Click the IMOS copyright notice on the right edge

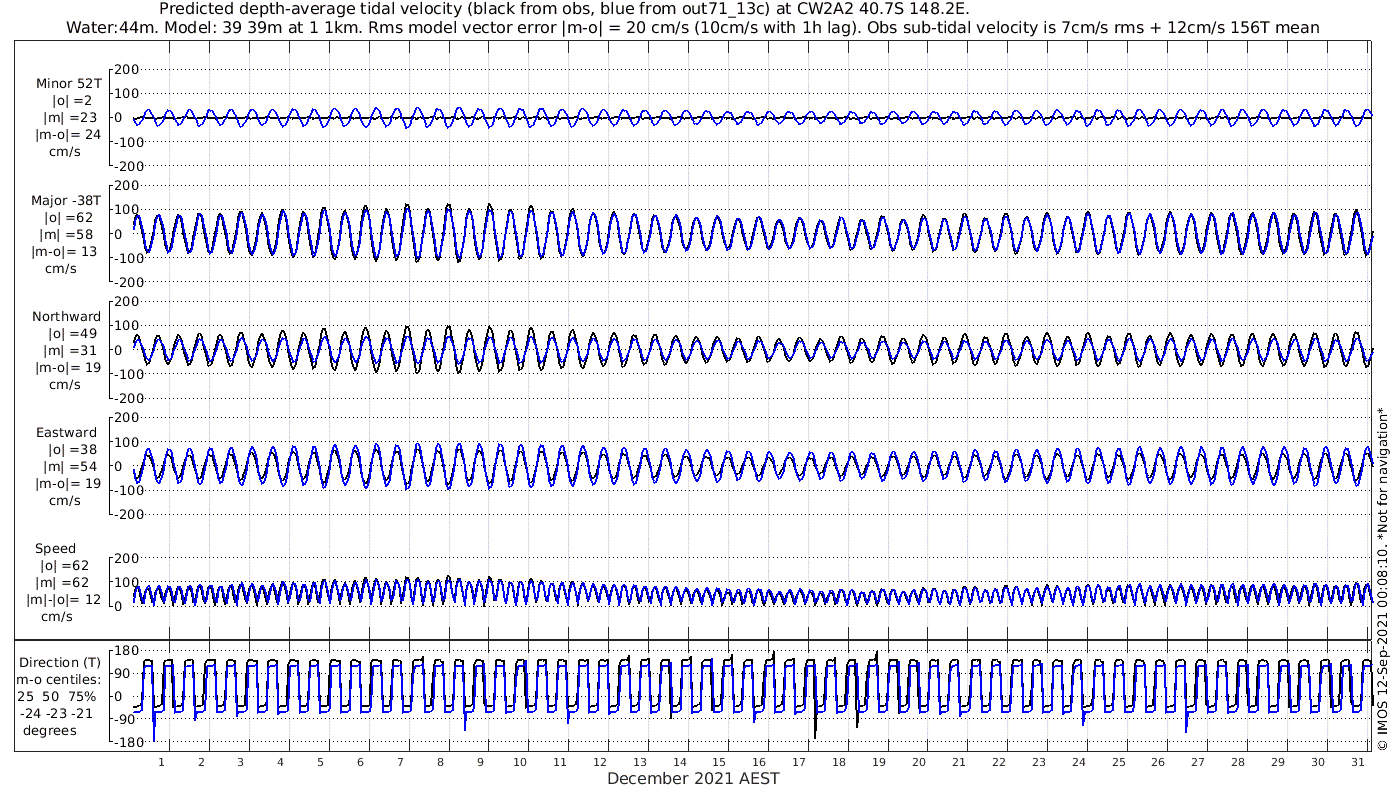click(1382, 578)
